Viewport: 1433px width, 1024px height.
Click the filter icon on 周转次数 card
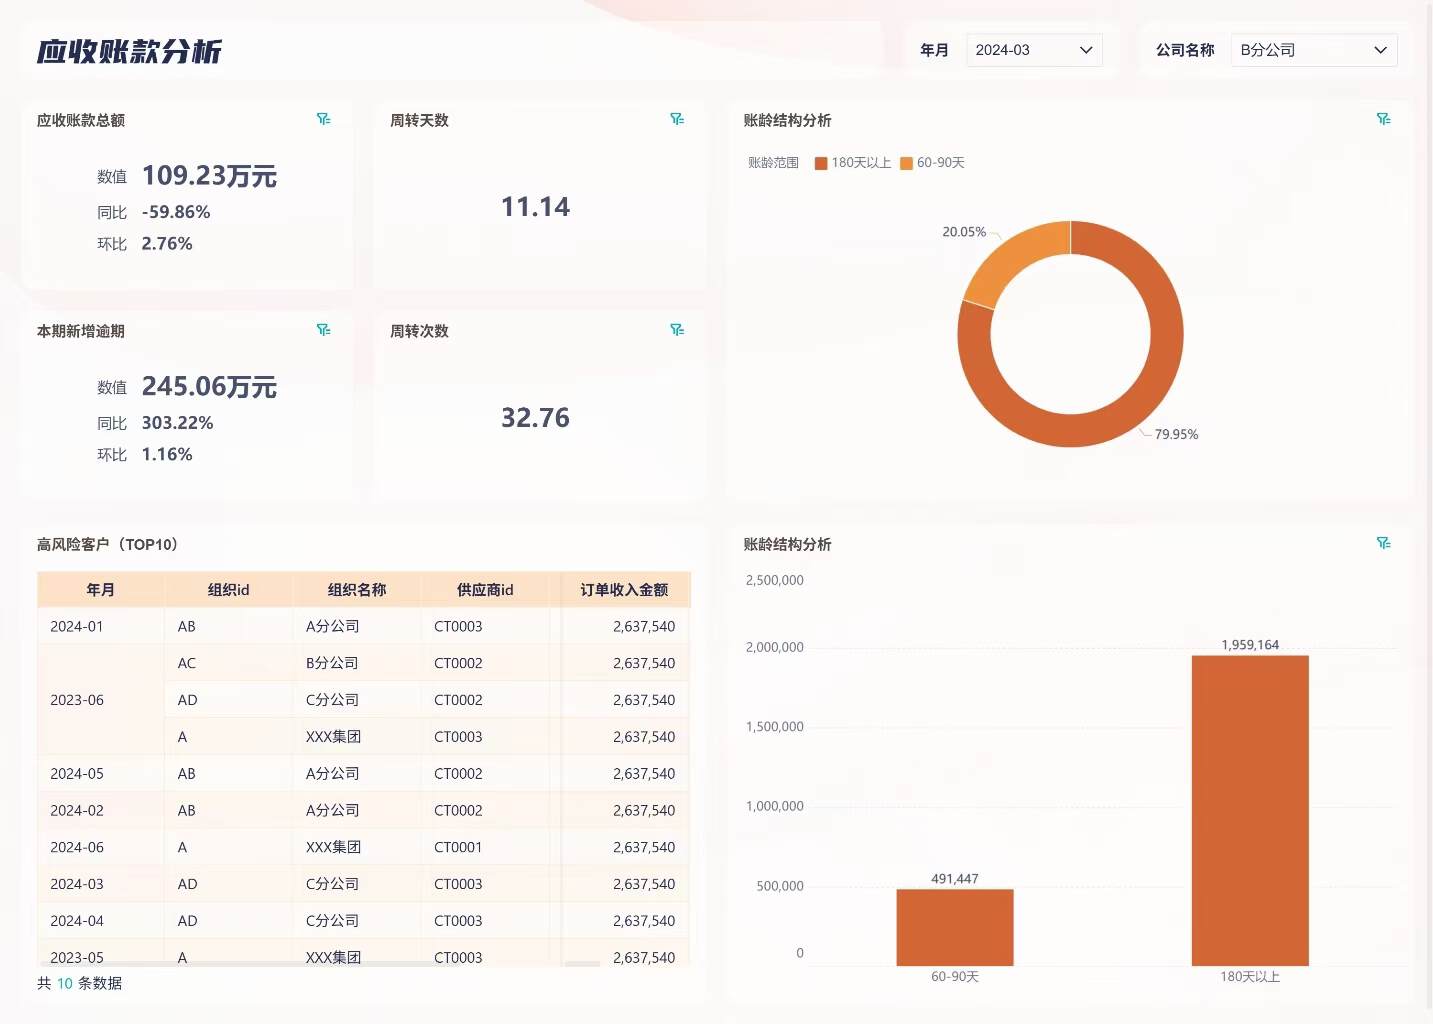pyautogui.click(x=678, y=329)
